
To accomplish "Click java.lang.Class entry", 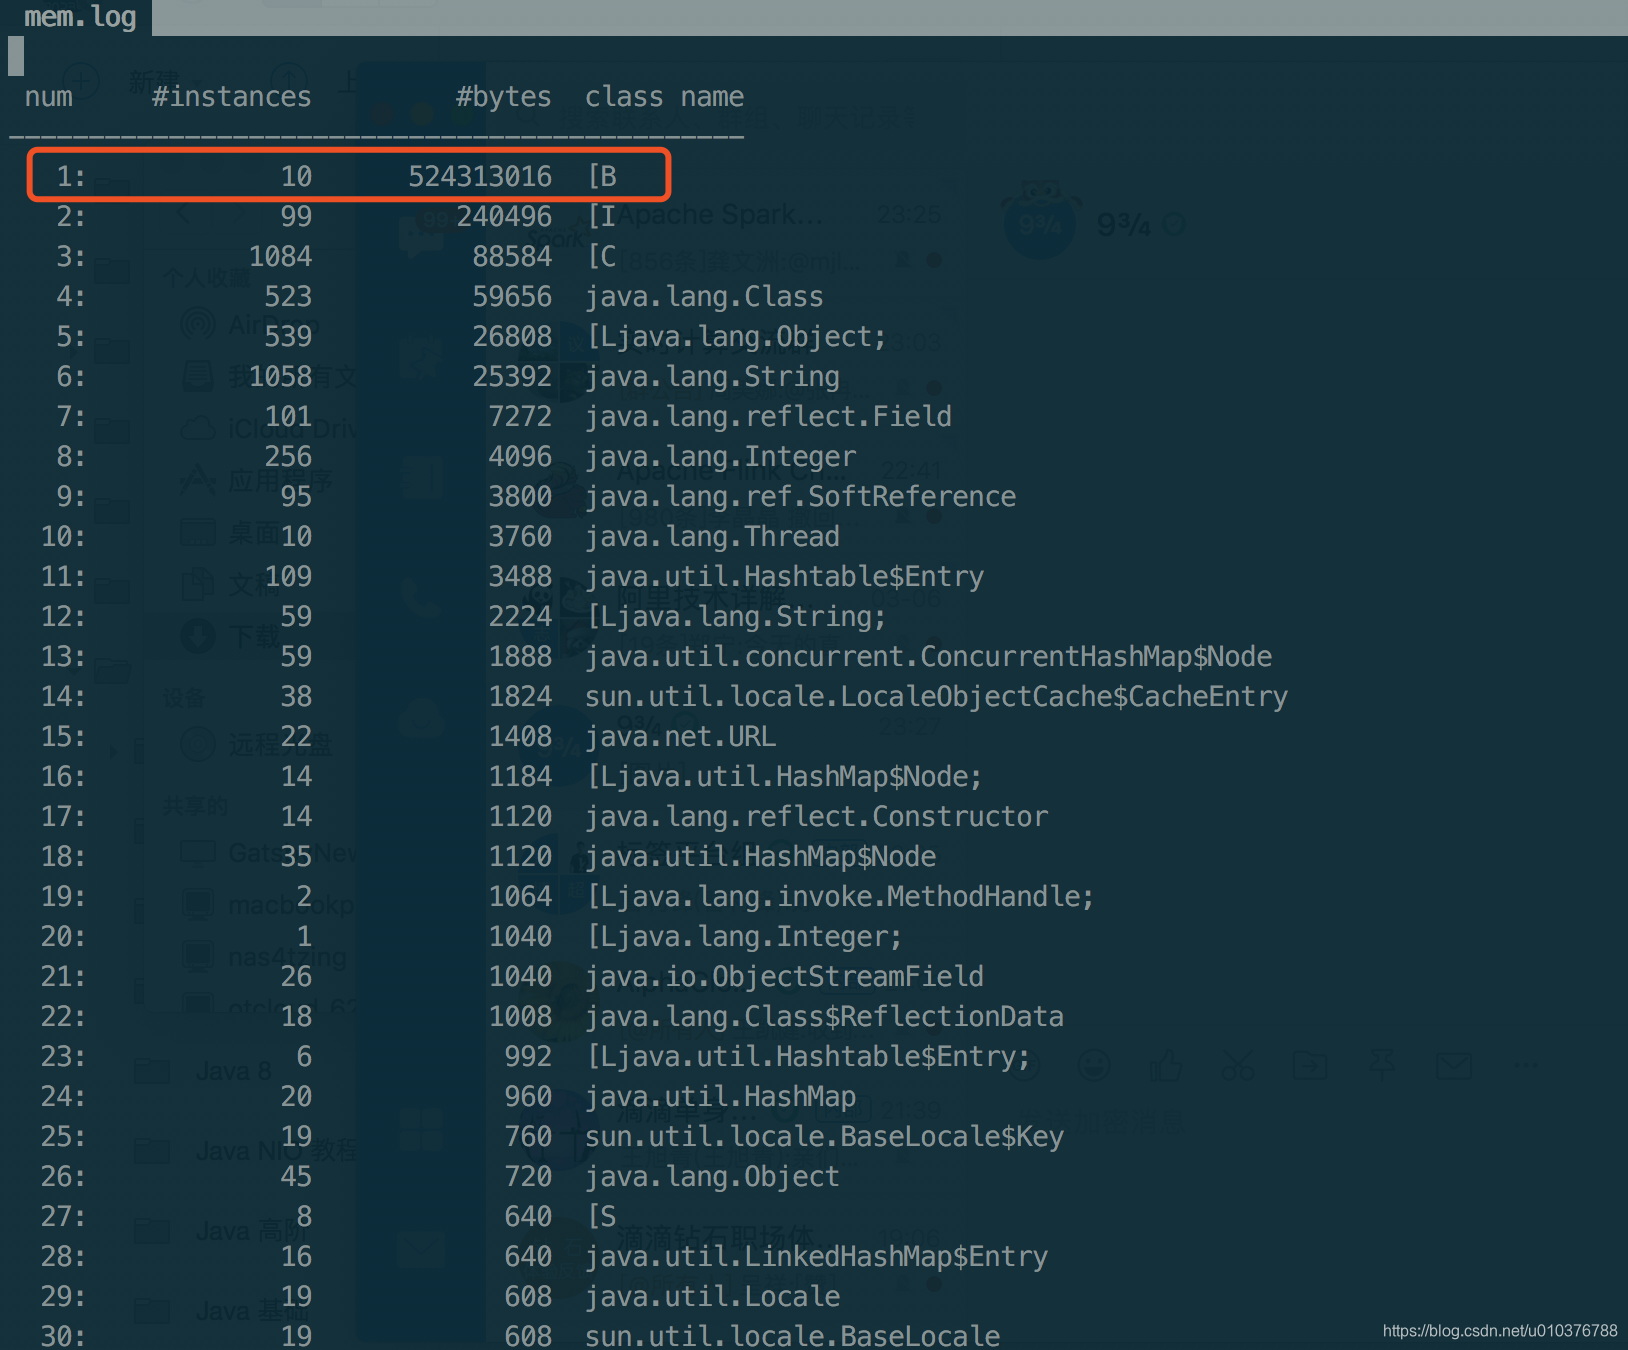I will 704,297.
